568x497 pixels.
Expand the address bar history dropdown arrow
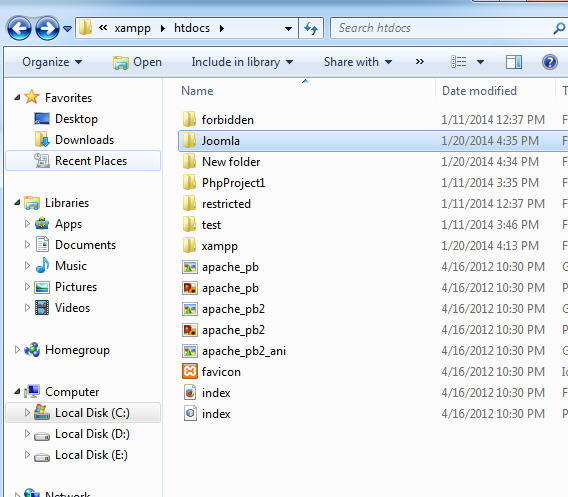(288, 28)
